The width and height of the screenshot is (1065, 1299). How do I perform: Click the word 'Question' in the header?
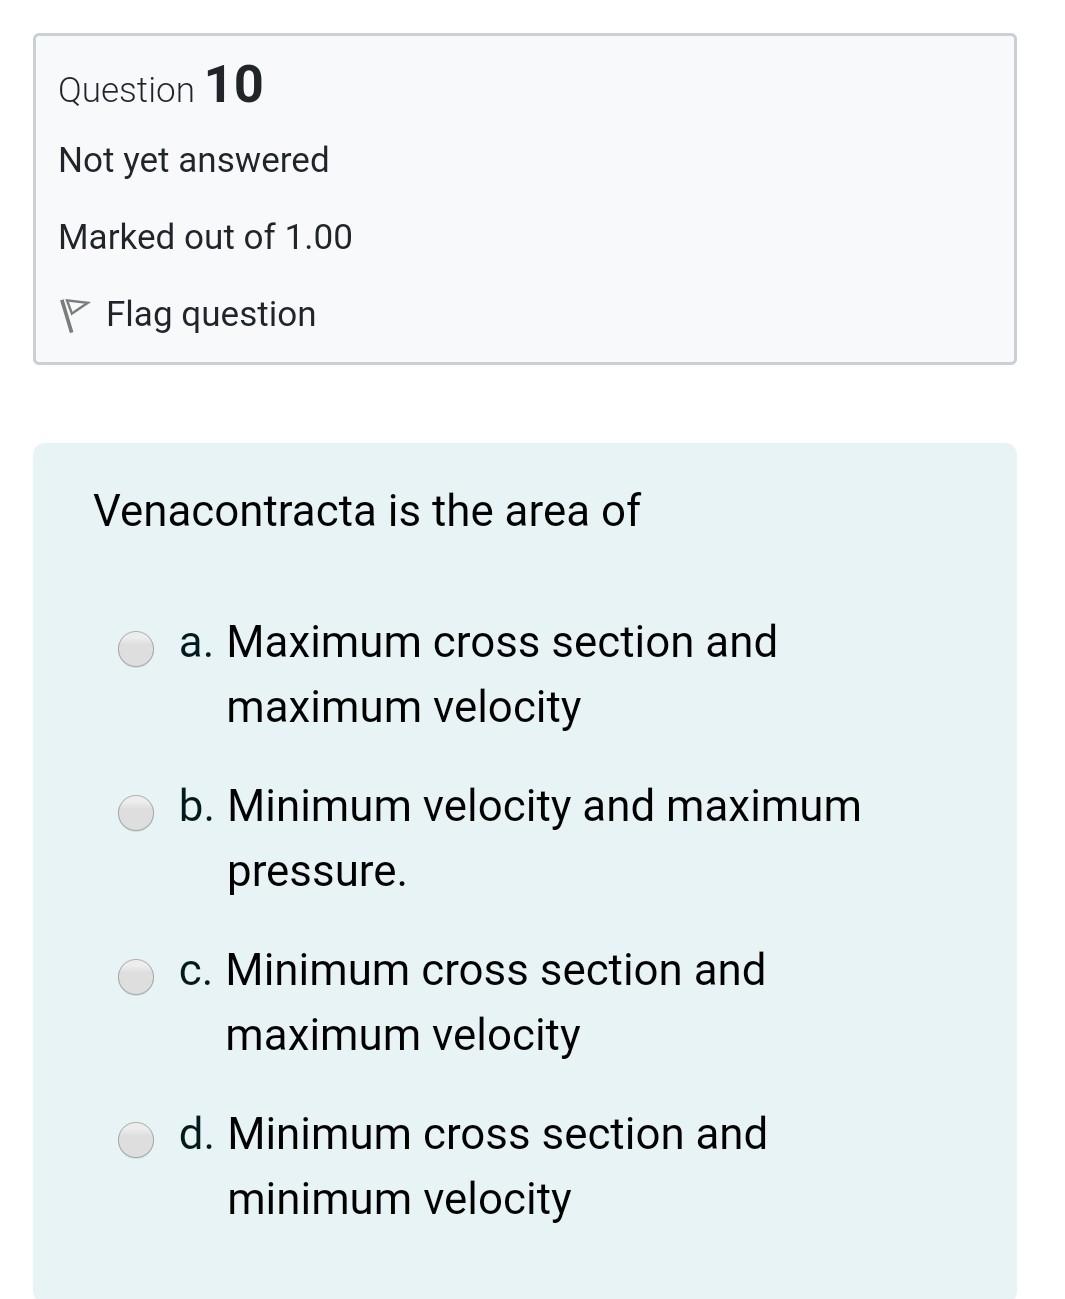tap(126, 90)
